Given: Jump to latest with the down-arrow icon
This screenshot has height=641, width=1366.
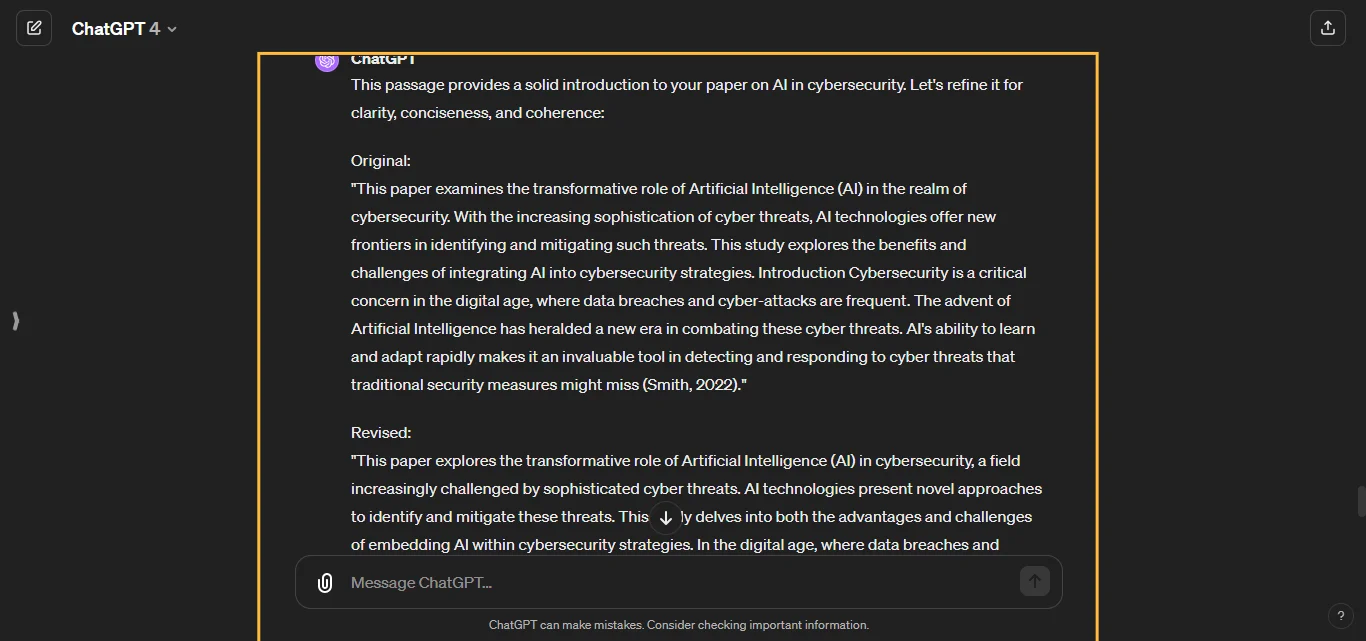Looking at the screenshot, I should click(x=666, y=518).
